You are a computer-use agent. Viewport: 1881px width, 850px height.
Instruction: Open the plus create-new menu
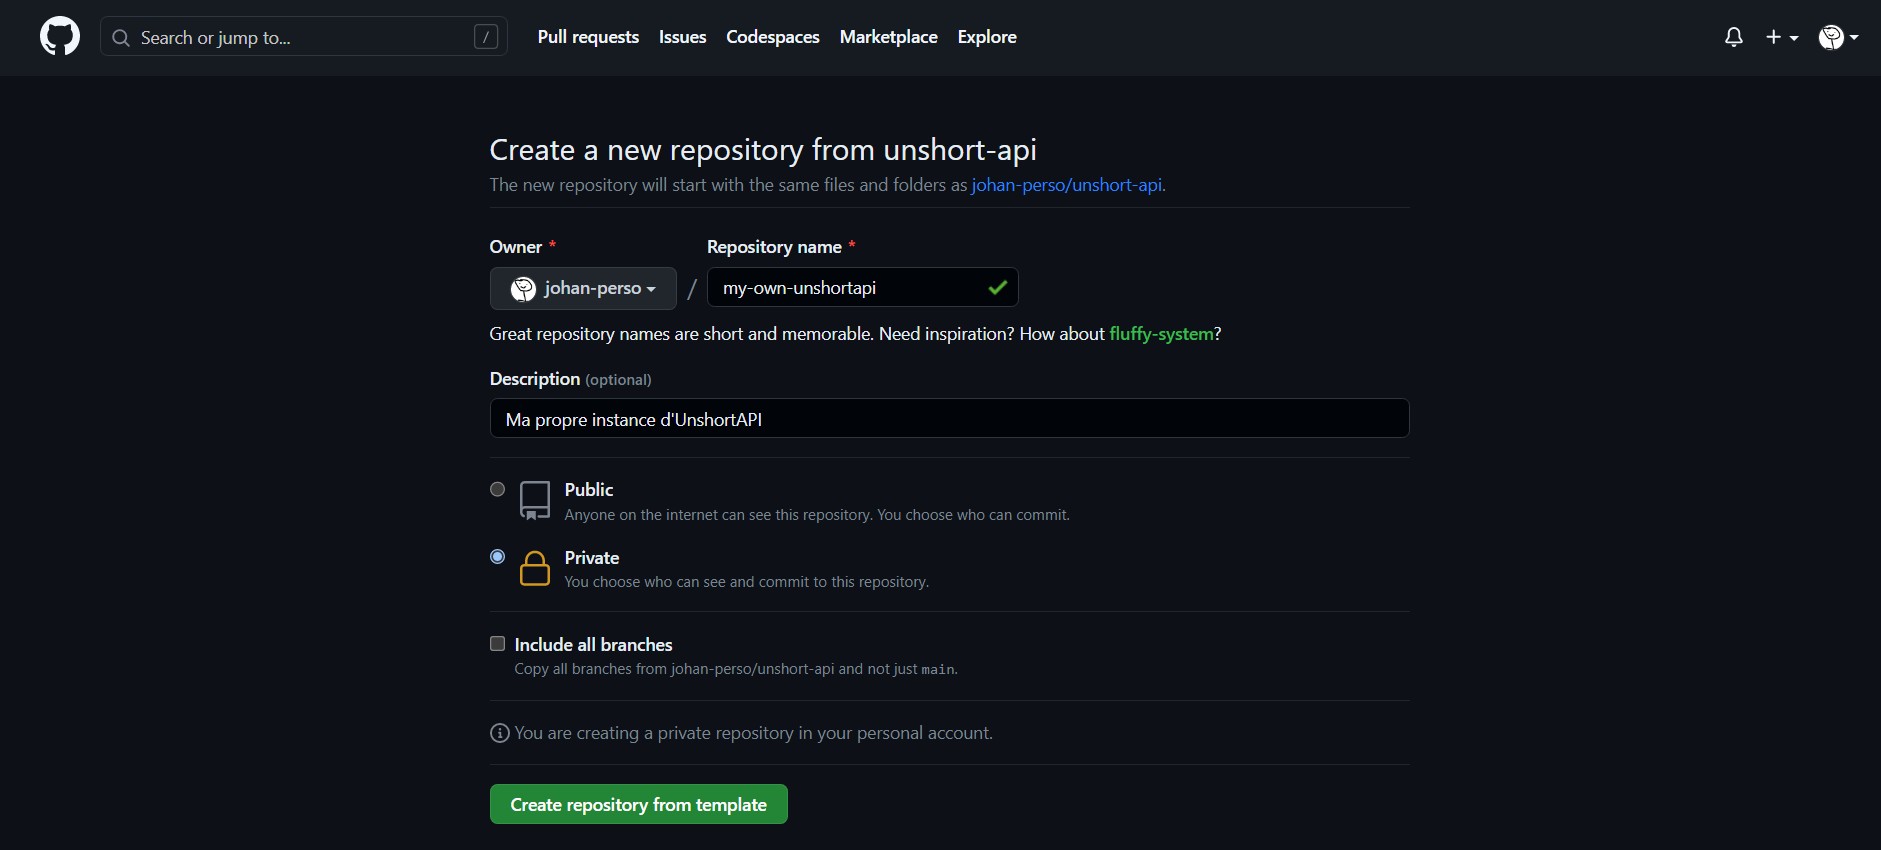click(1782, 37)
